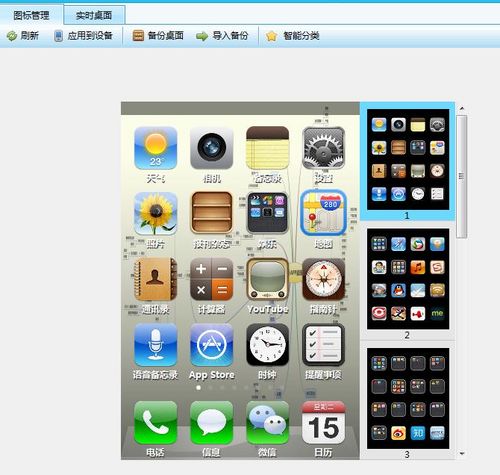
Task: Select the Contacts 通讯录 icon
Action: tap(156, 279)
